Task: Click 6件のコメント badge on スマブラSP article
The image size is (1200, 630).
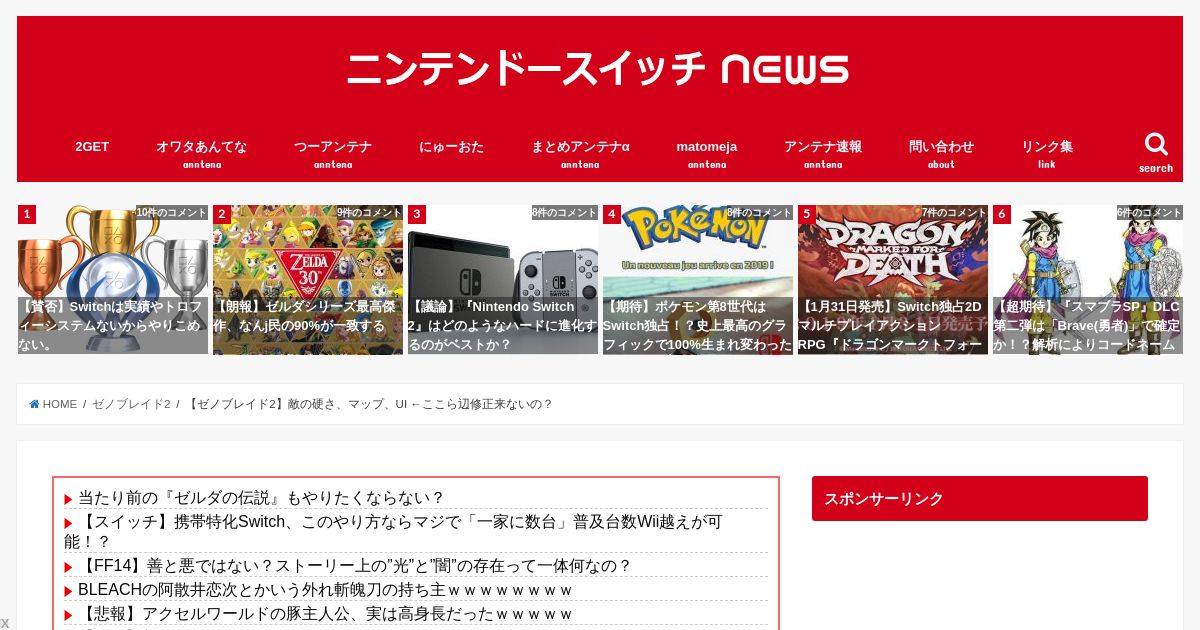Action: pyautogui.click(x=1149, y=213)
